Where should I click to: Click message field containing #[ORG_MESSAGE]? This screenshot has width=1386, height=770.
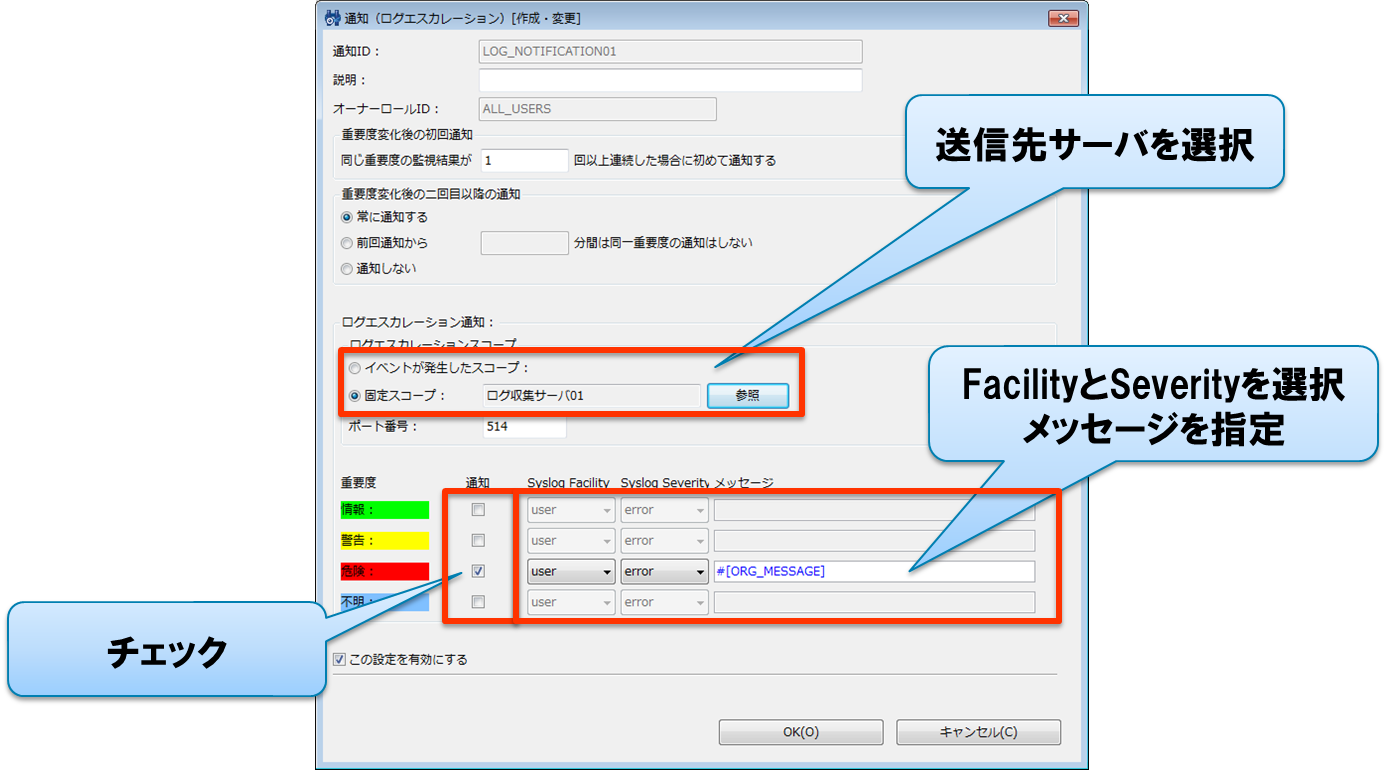coord(874,572)
